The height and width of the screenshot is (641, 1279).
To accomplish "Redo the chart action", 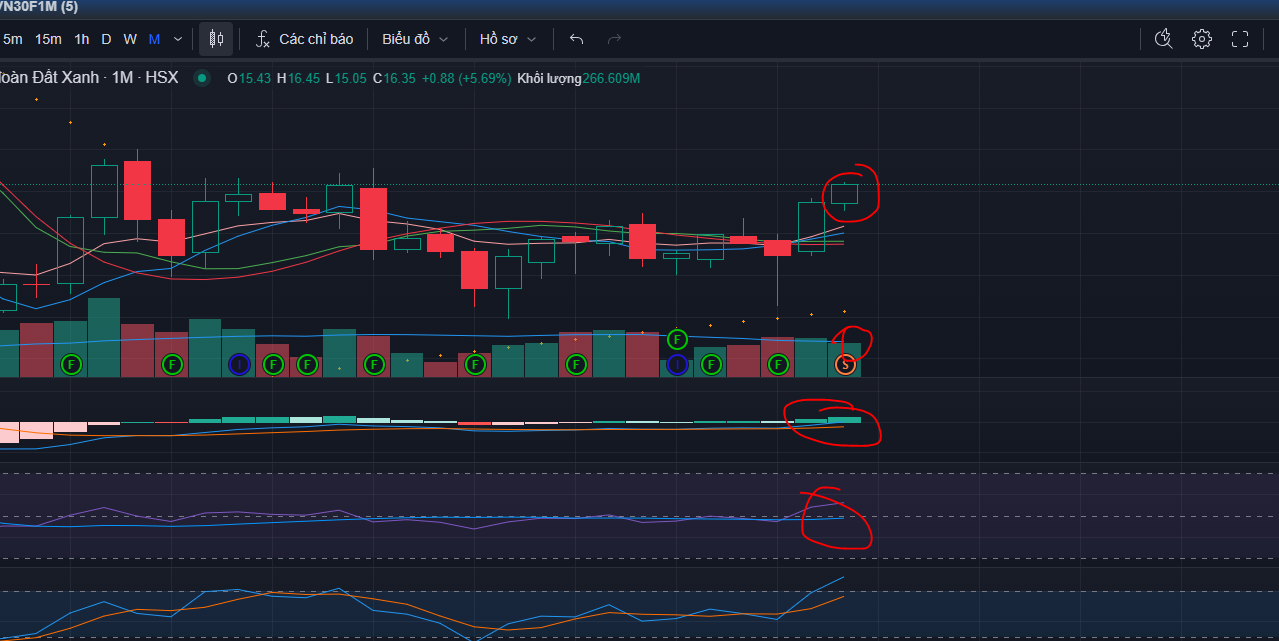I will 614,39.
